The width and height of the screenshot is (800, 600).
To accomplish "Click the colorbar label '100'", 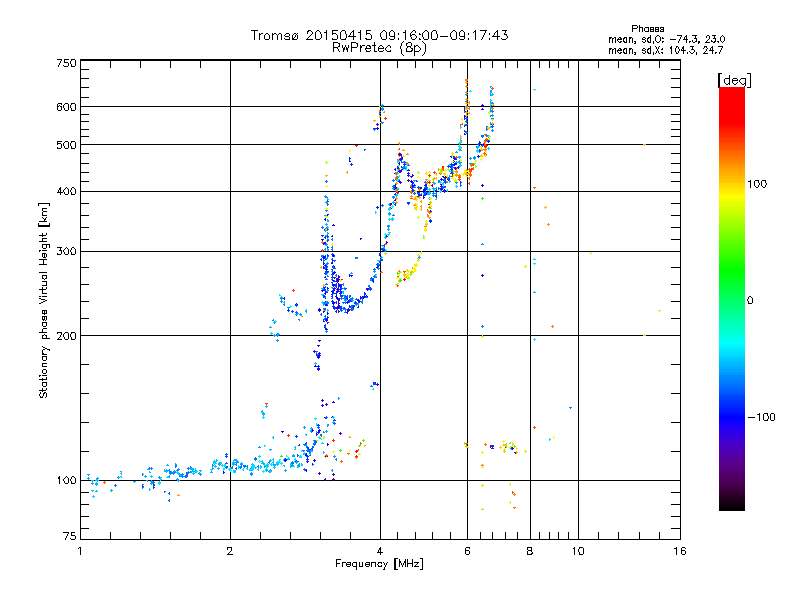I will click(x=757, y=184).
